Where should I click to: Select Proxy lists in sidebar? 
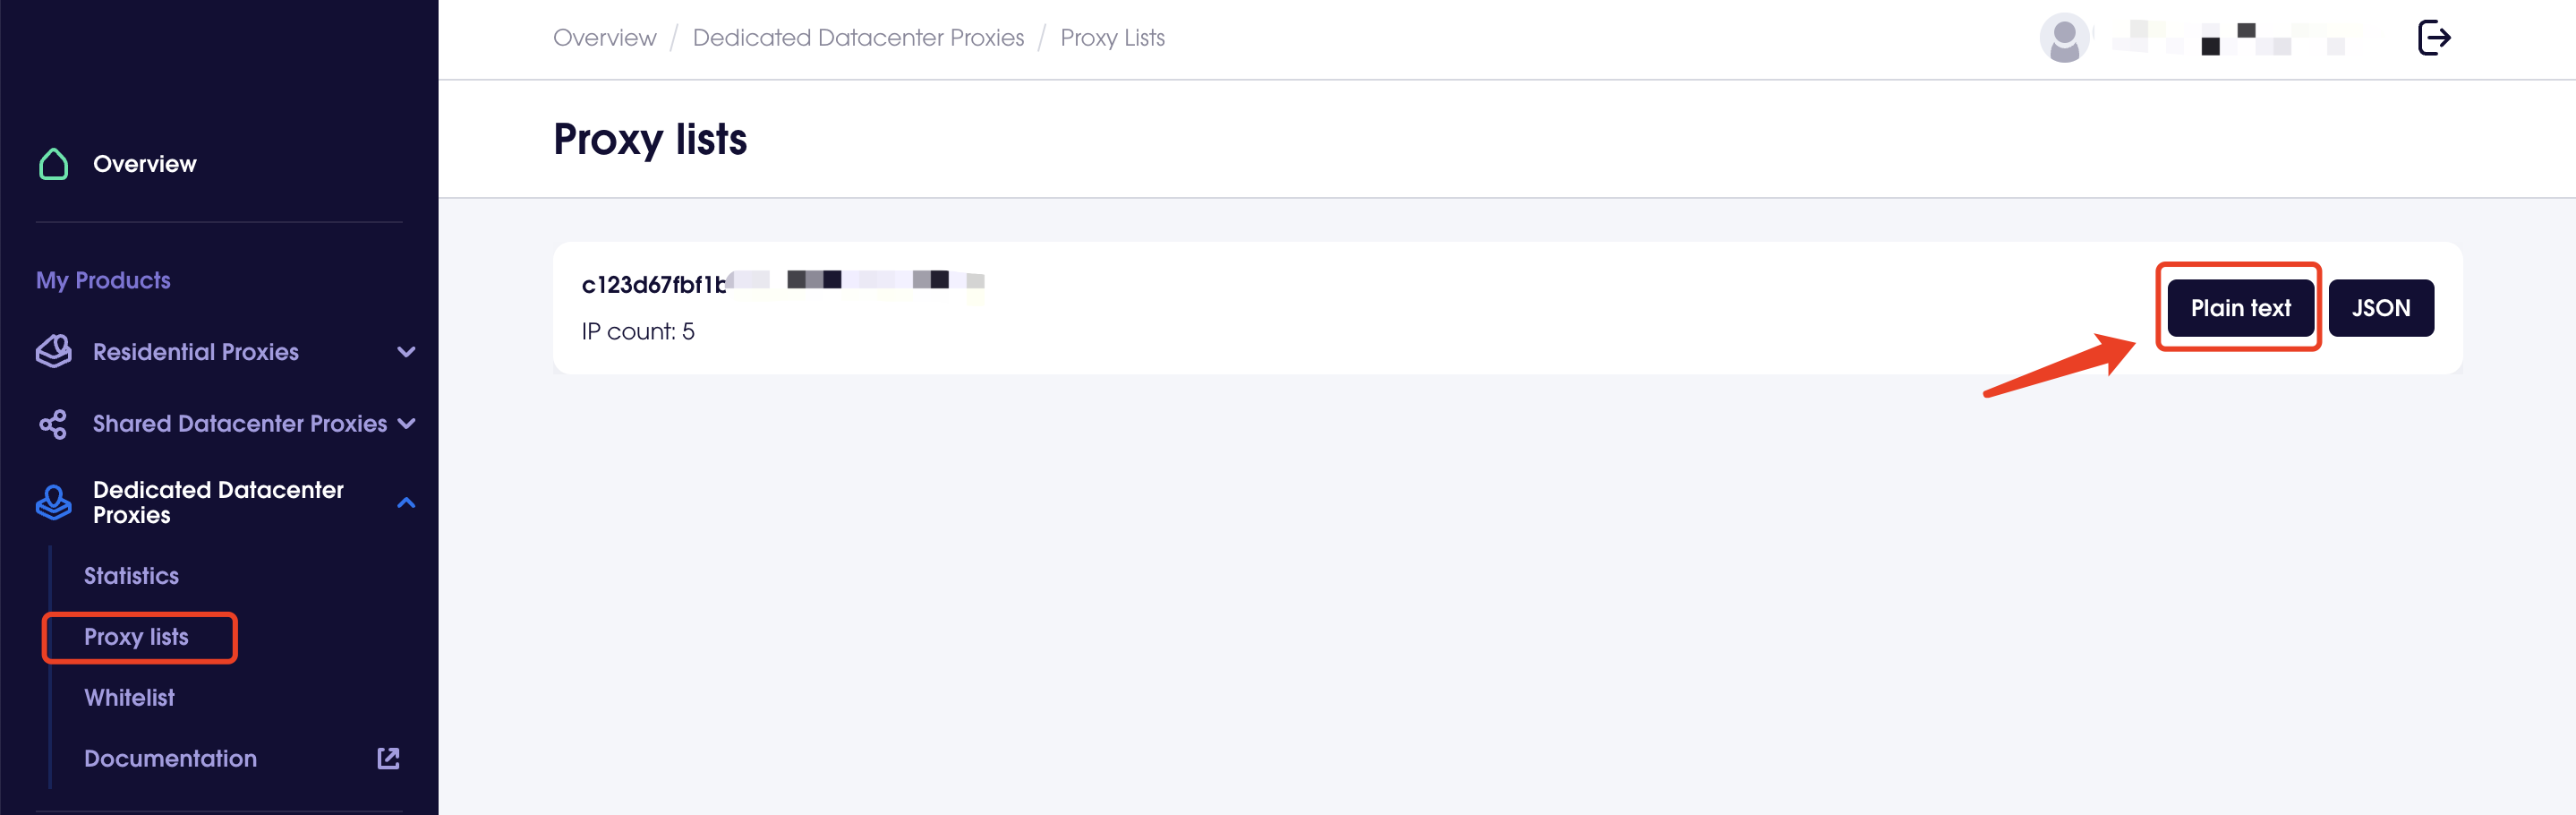[136, 637]
